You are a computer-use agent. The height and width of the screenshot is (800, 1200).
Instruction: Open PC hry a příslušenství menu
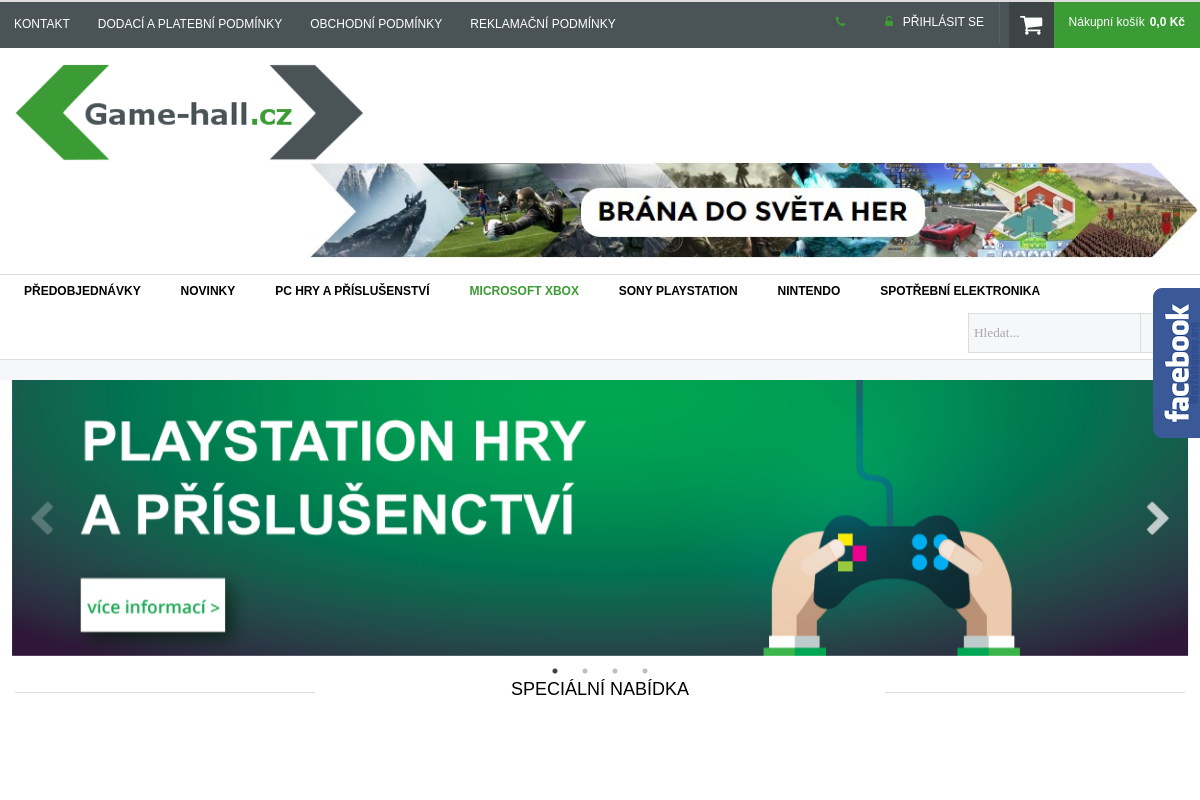[352, 291]
